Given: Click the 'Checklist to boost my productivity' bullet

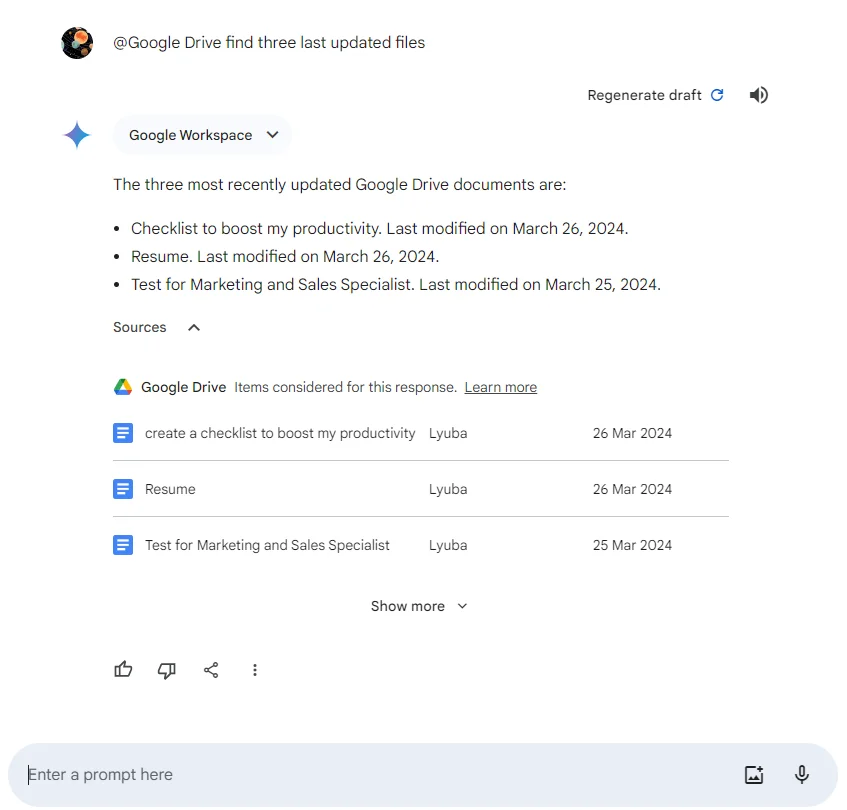Looking at the screenshot, I should click(379, 228).
